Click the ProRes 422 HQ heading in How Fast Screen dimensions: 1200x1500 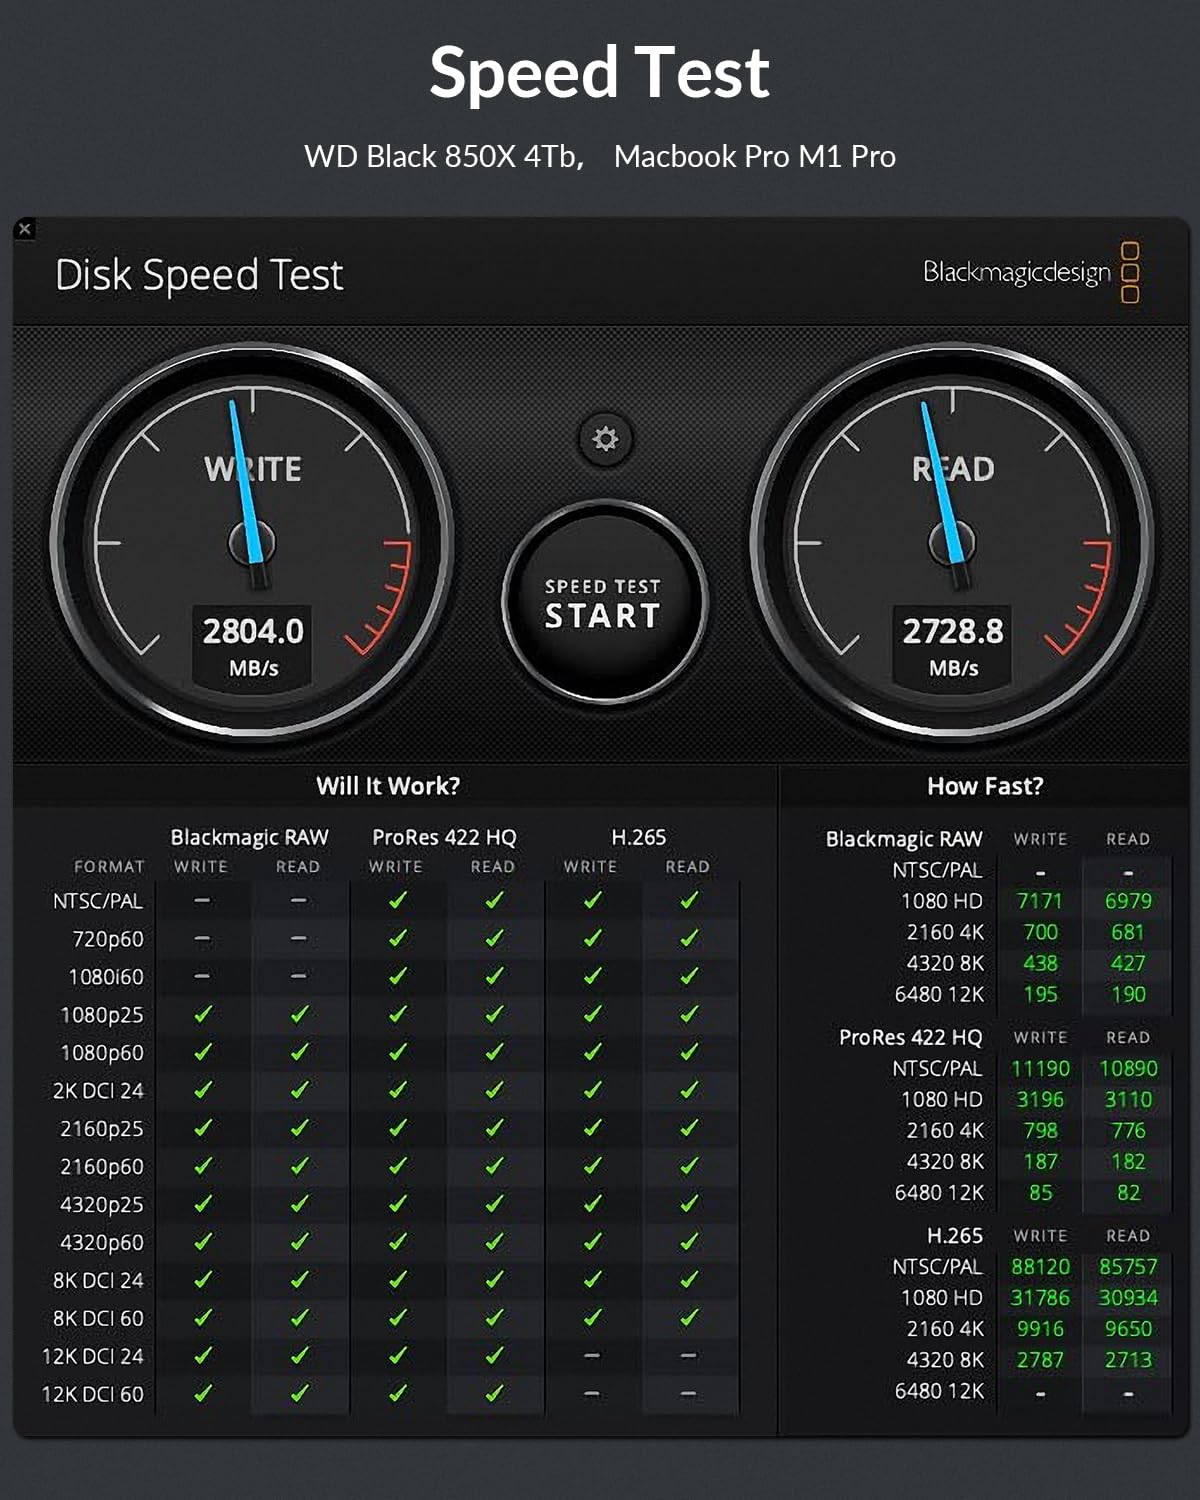coord(910,1037)
